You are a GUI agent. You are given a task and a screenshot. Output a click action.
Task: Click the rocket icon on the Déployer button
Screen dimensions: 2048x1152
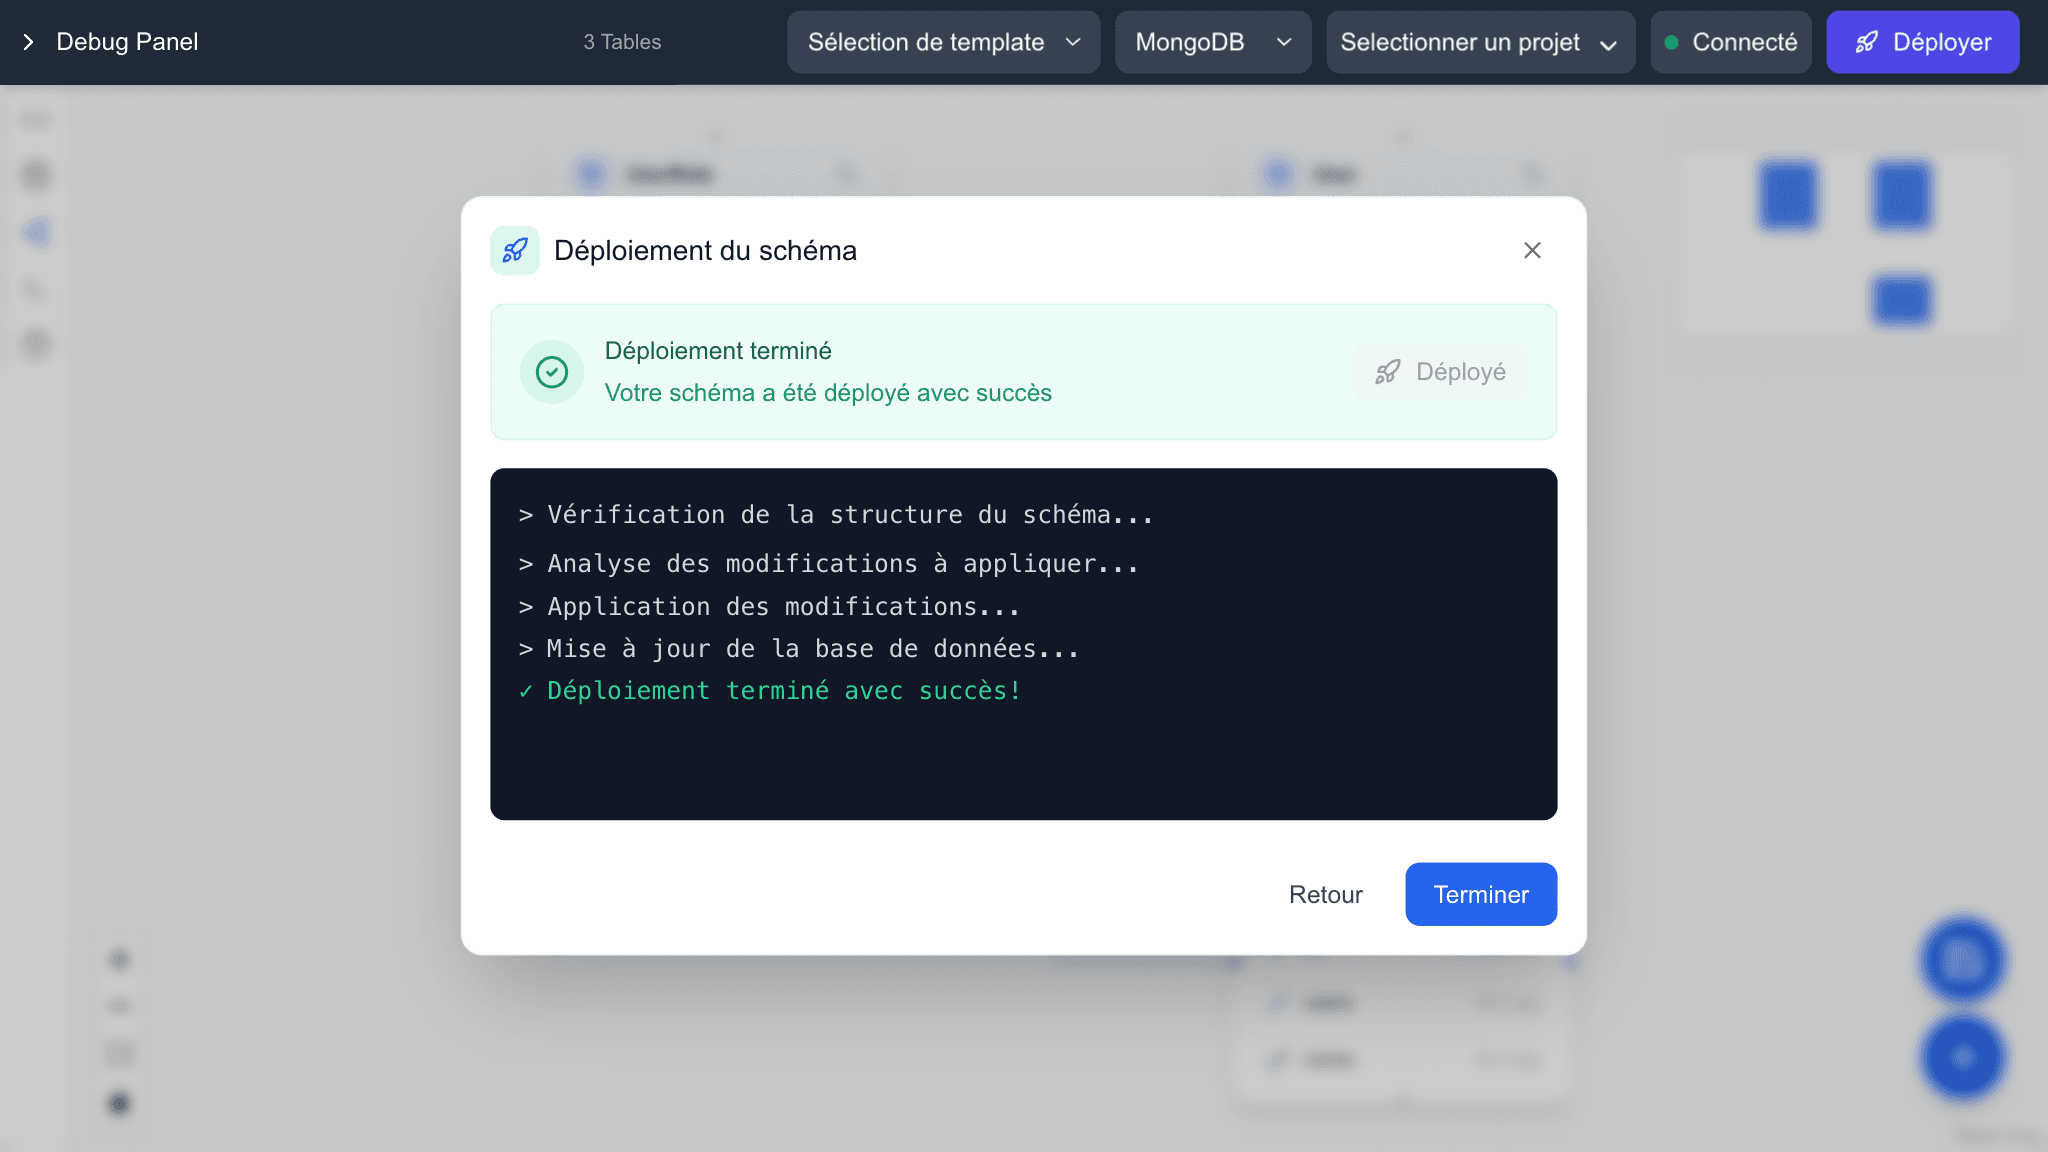tap(1866, 42)
